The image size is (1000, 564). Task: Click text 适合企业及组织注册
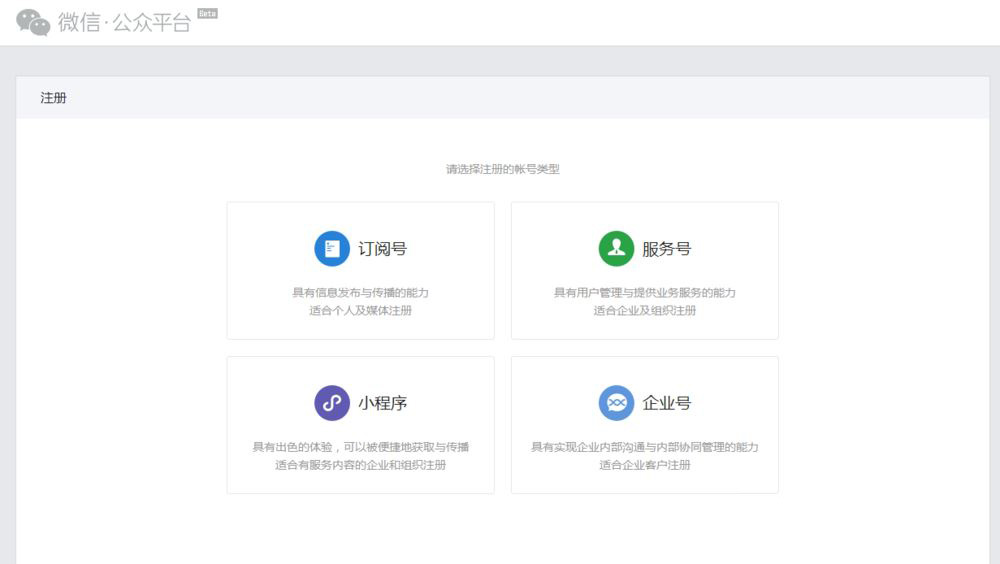click(645, 311)
